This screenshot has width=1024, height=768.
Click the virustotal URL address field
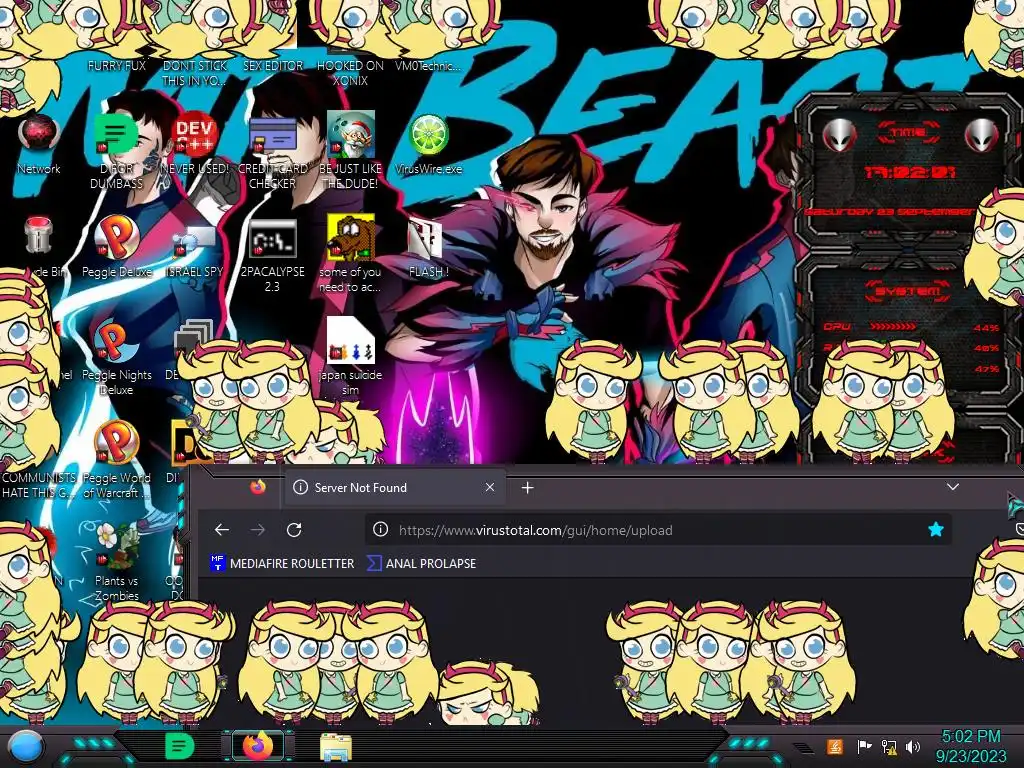658,530
